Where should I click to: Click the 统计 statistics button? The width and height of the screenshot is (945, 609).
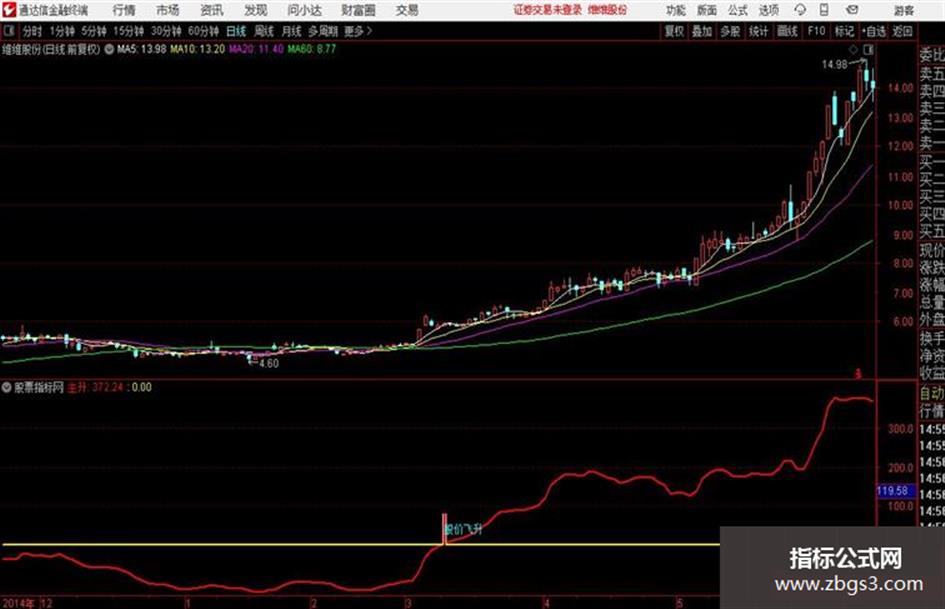tap(758, 31)
